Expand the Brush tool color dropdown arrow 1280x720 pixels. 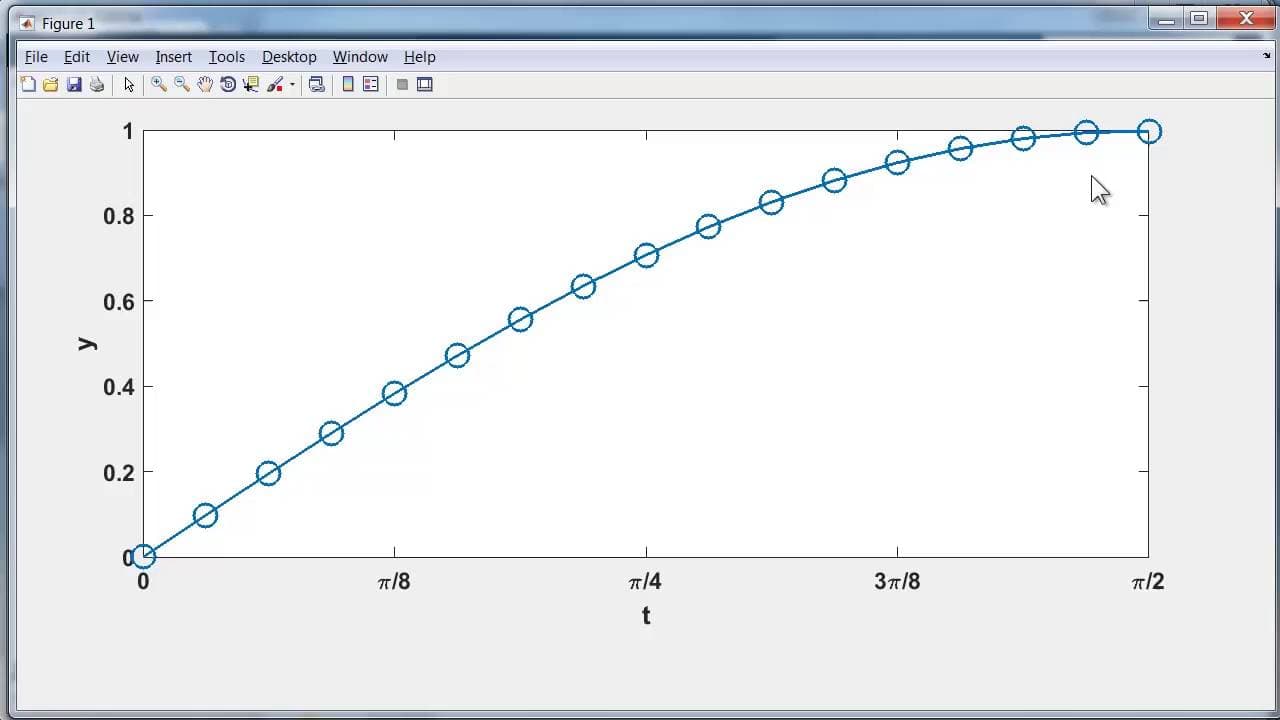292,85
